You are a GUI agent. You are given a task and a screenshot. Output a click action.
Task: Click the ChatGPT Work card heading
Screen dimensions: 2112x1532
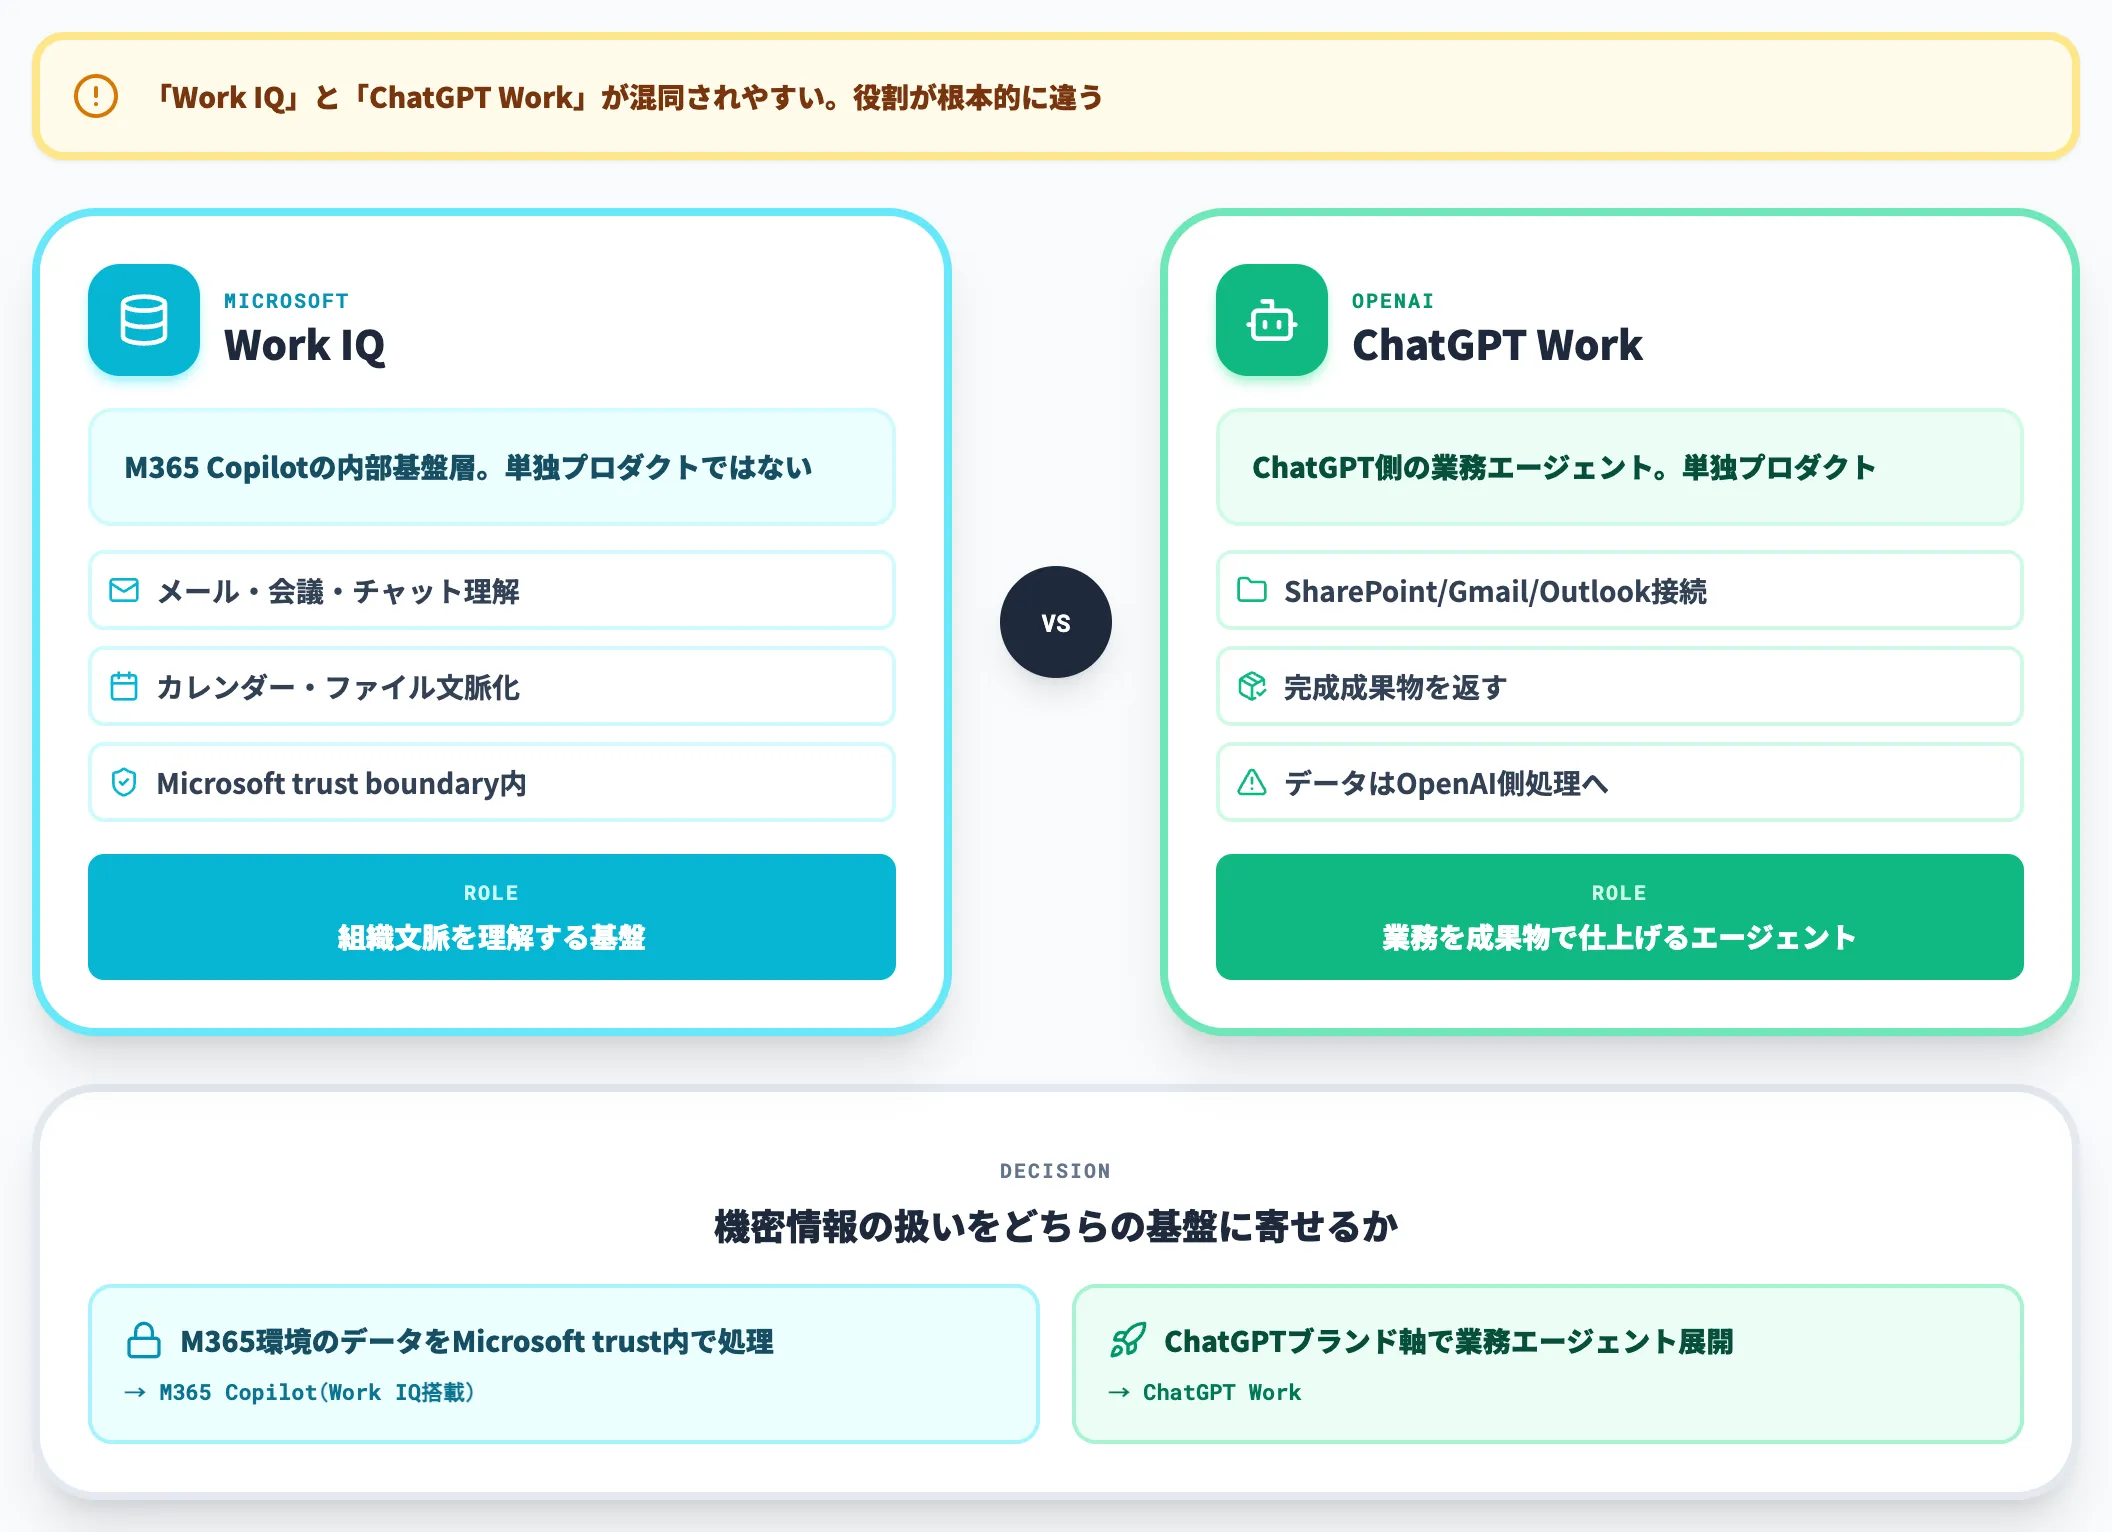tap(1497, 345)
